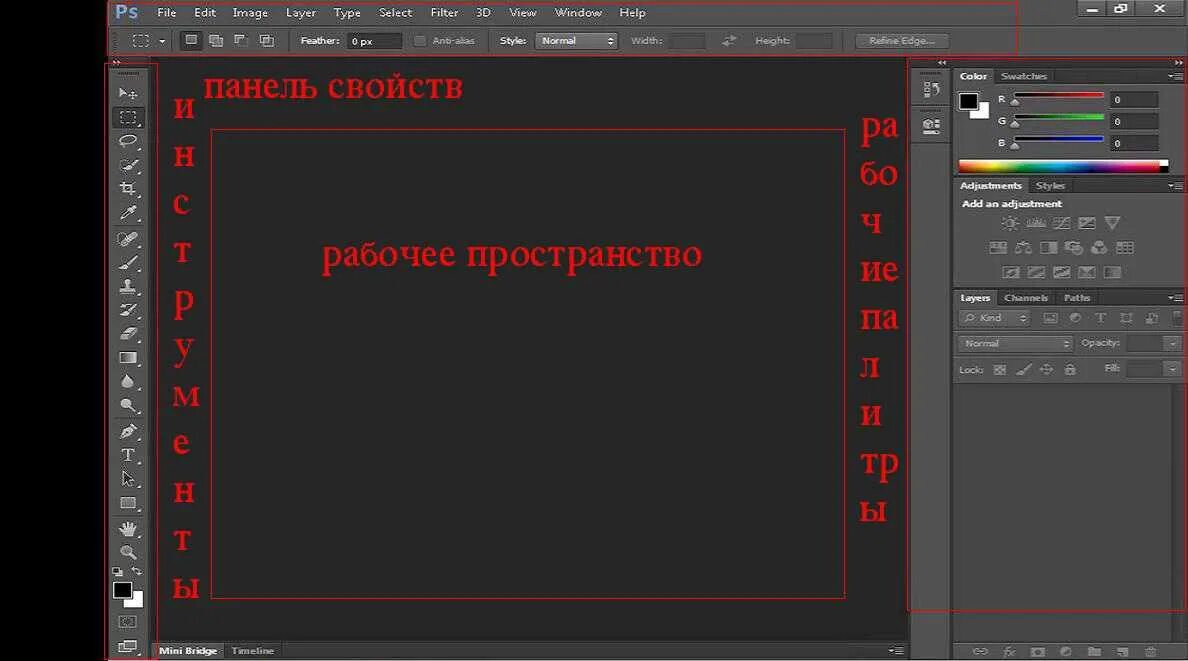Toggle Lock image pixels brush icon
The height and width of the screenshot is (661, 1188).
coord(1024,370)
